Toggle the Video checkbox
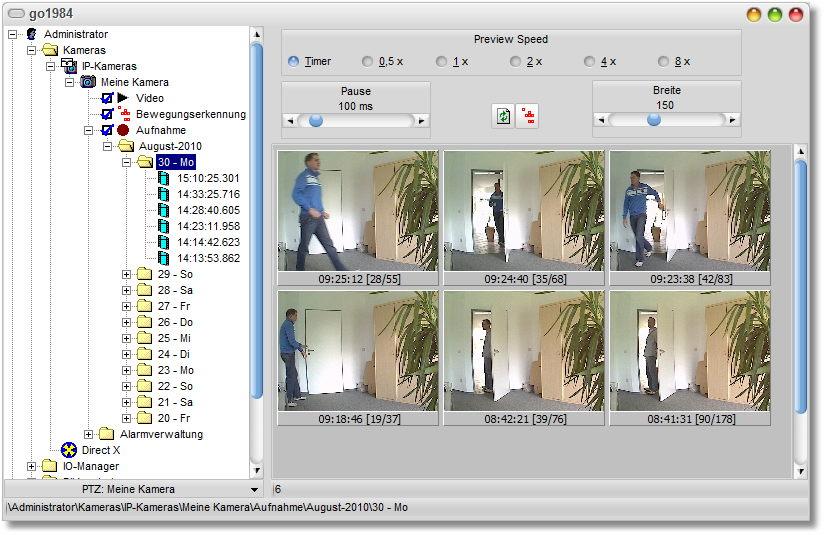This screenshot has width=824, height=535. pos(107,98)
